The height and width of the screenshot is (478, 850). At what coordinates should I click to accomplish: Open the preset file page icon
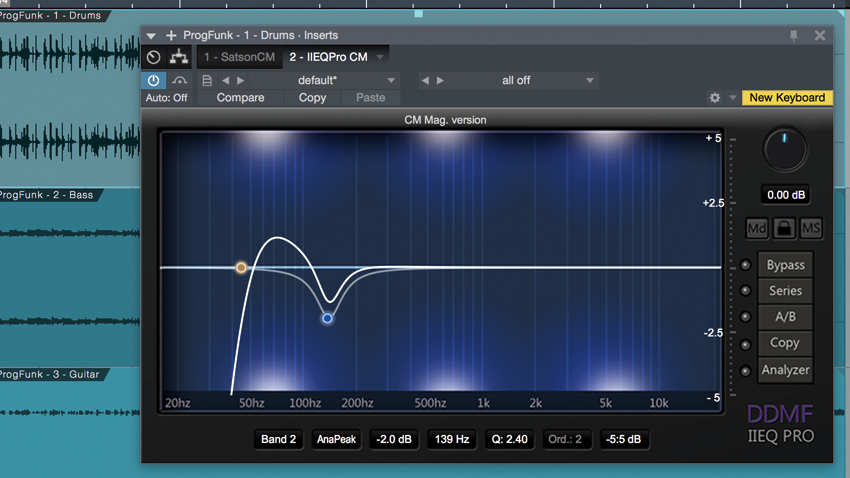coord(207,80)
